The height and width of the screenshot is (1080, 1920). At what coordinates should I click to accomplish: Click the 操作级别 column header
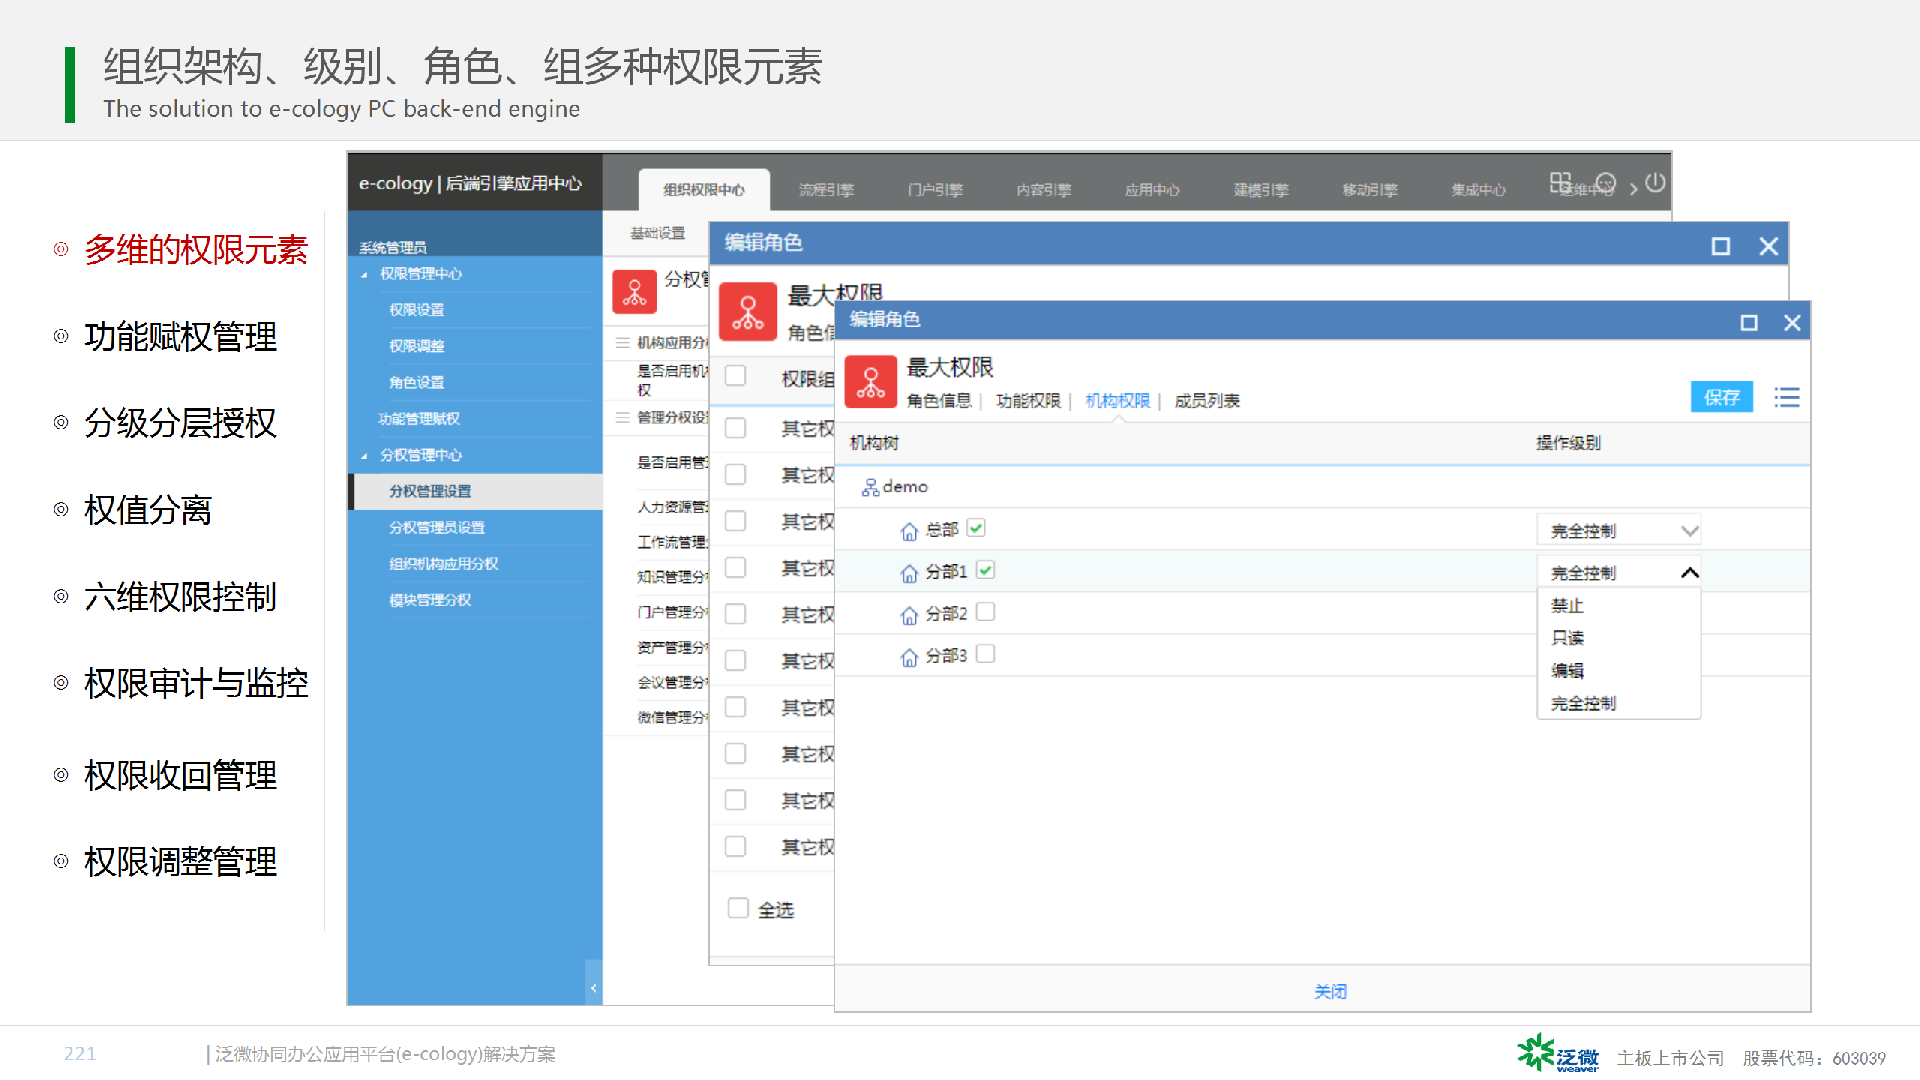pyautogui.click(x=1568, y=442)
